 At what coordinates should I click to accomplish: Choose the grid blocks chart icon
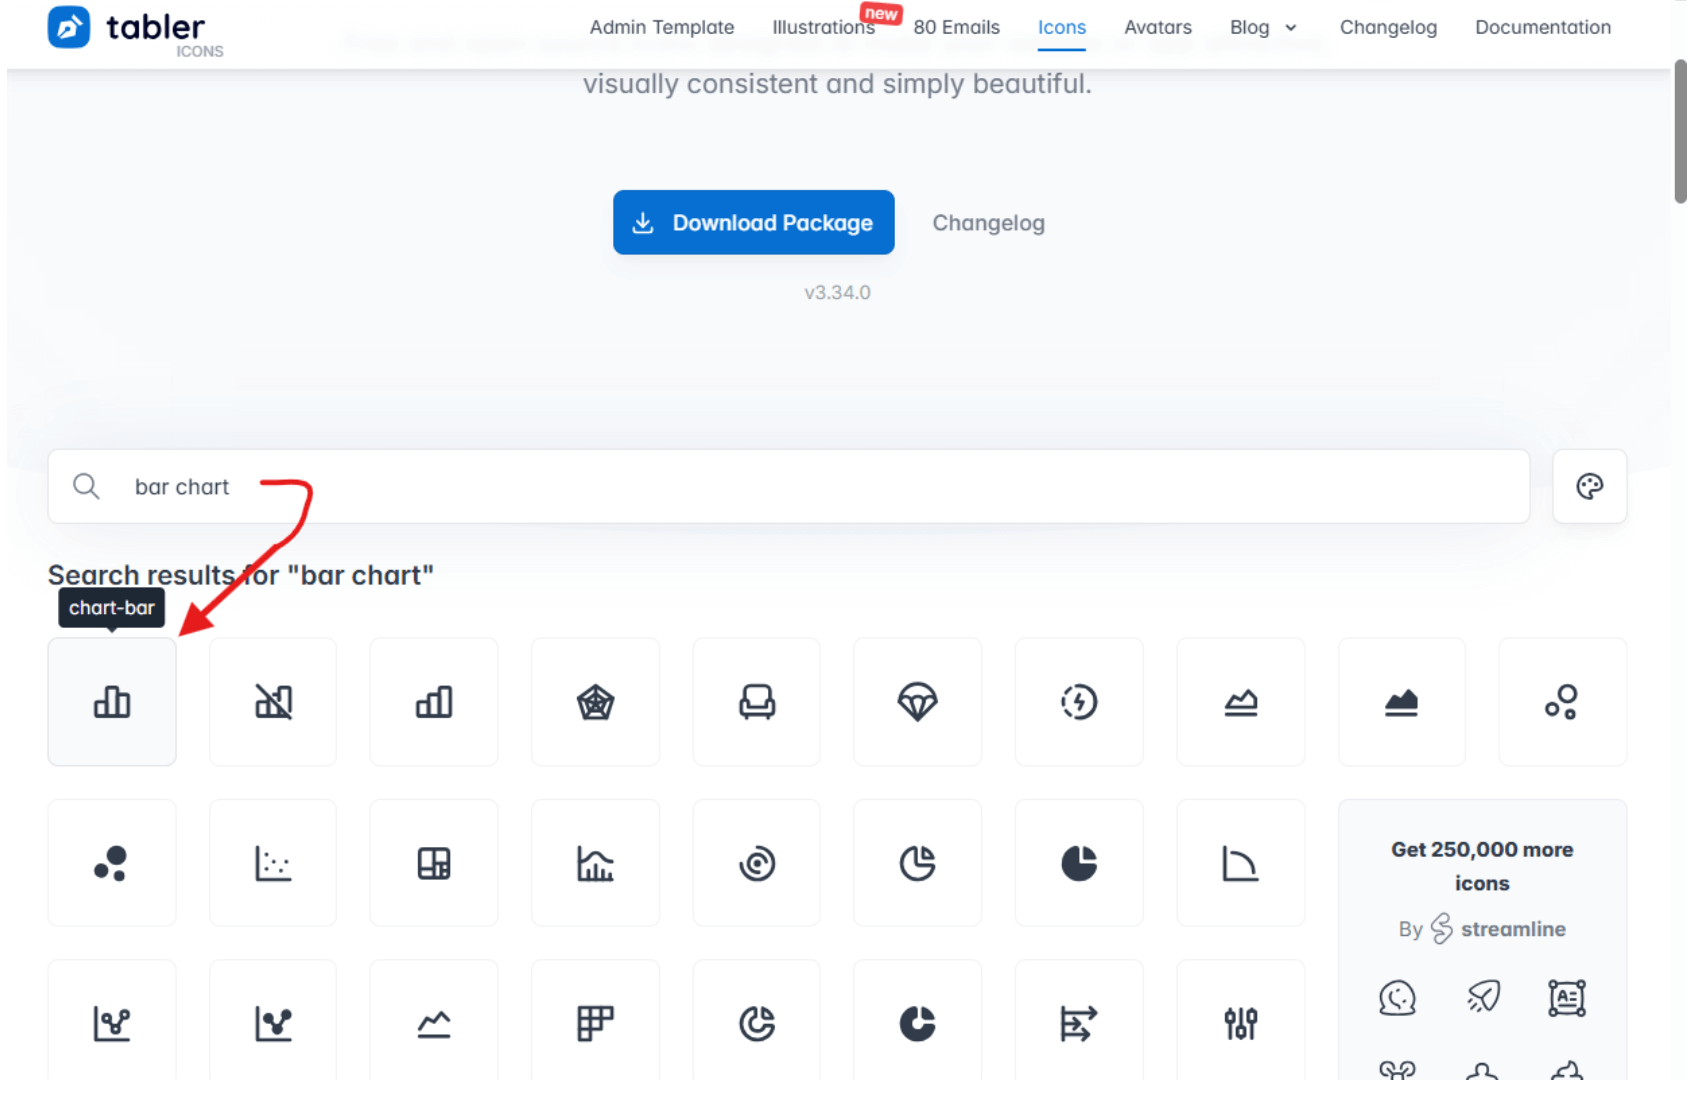(596, 1023)
